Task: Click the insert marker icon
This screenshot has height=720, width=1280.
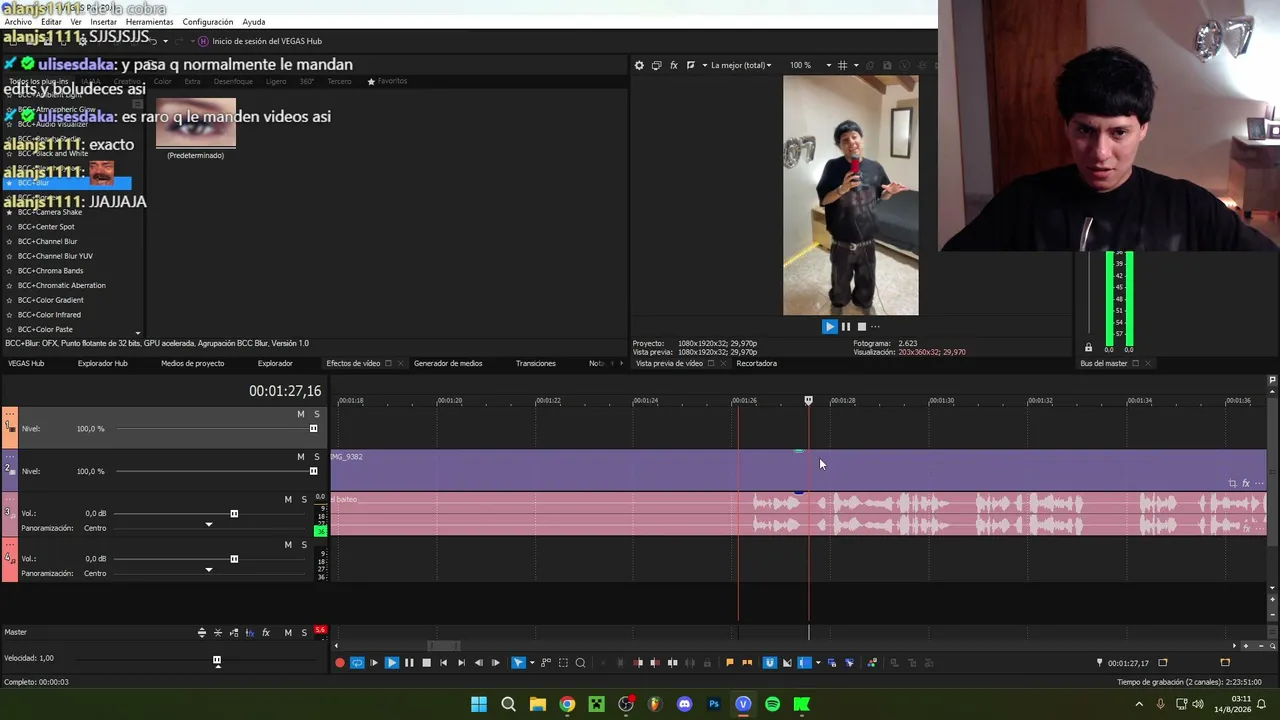Action: [x=729, y=662]
